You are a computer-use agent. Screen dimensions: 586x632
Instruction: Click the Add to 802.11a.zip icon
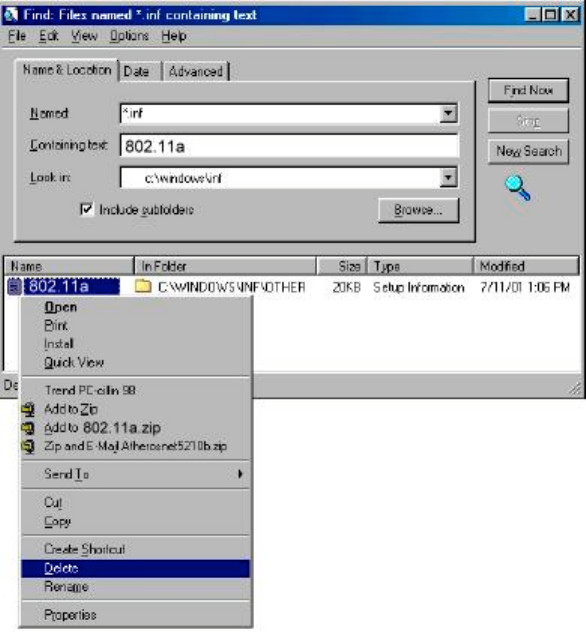pos(28,428)
